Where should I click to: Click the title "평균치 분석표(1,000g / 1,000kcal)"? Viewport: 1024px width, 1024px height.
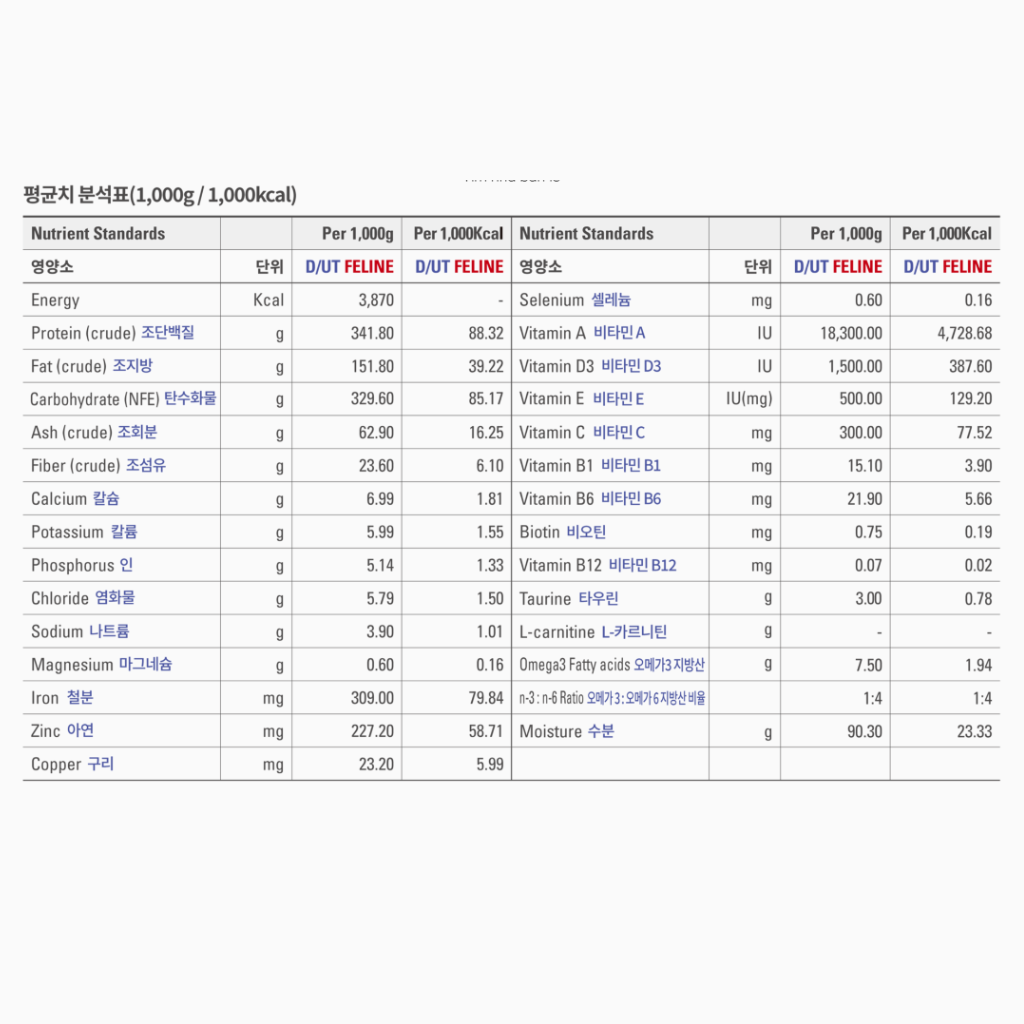pyautogui.click(x=160, y=195)
